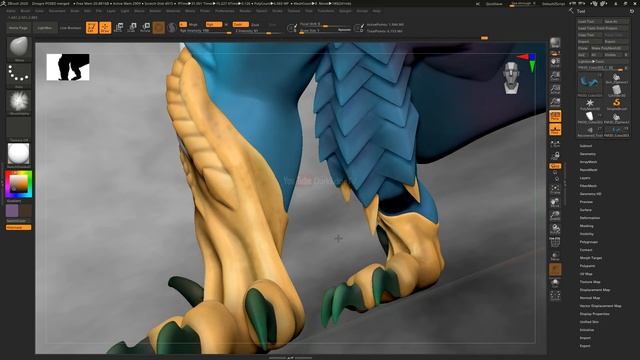Select the PolyMesh3D star tool
The width and height of the screenshot is (640, 360).
[590, 104]
